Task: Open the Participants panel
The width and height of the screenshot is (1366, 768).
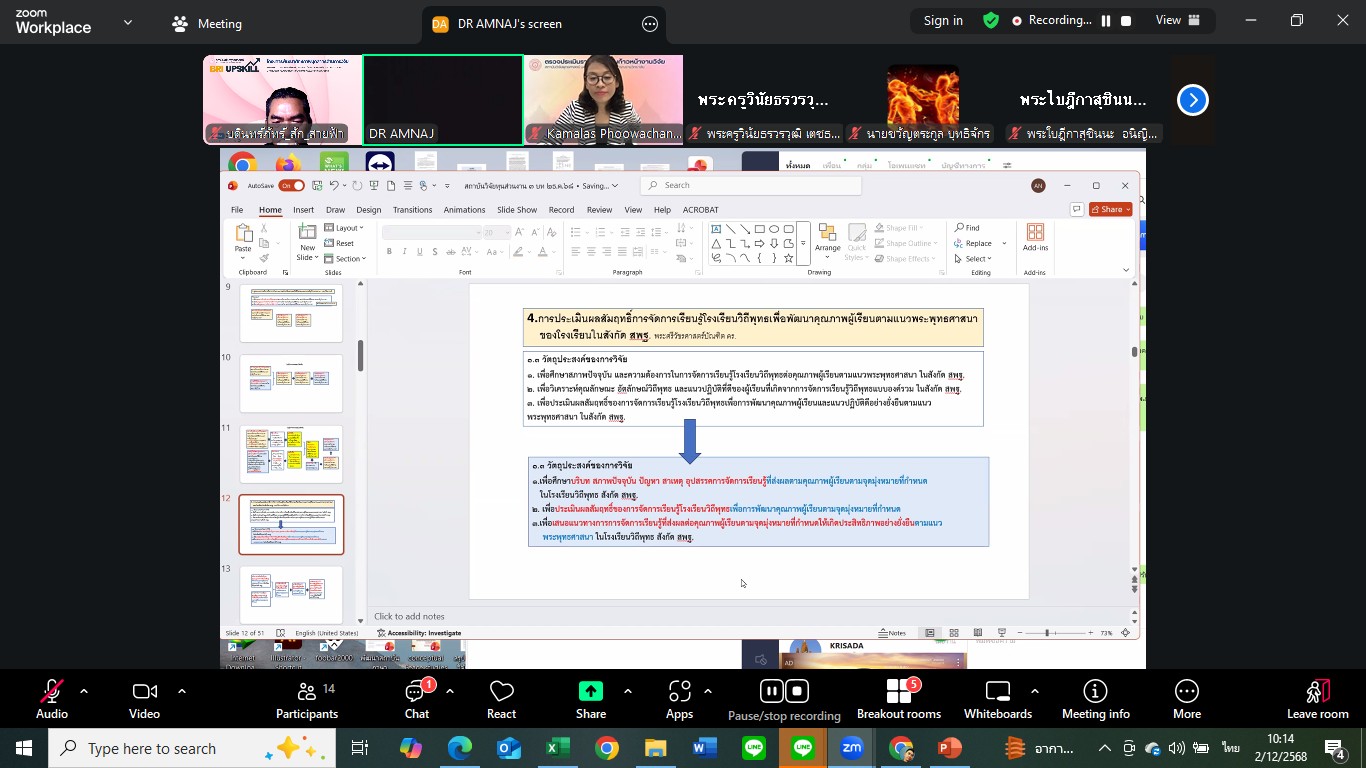Action: 307,698
